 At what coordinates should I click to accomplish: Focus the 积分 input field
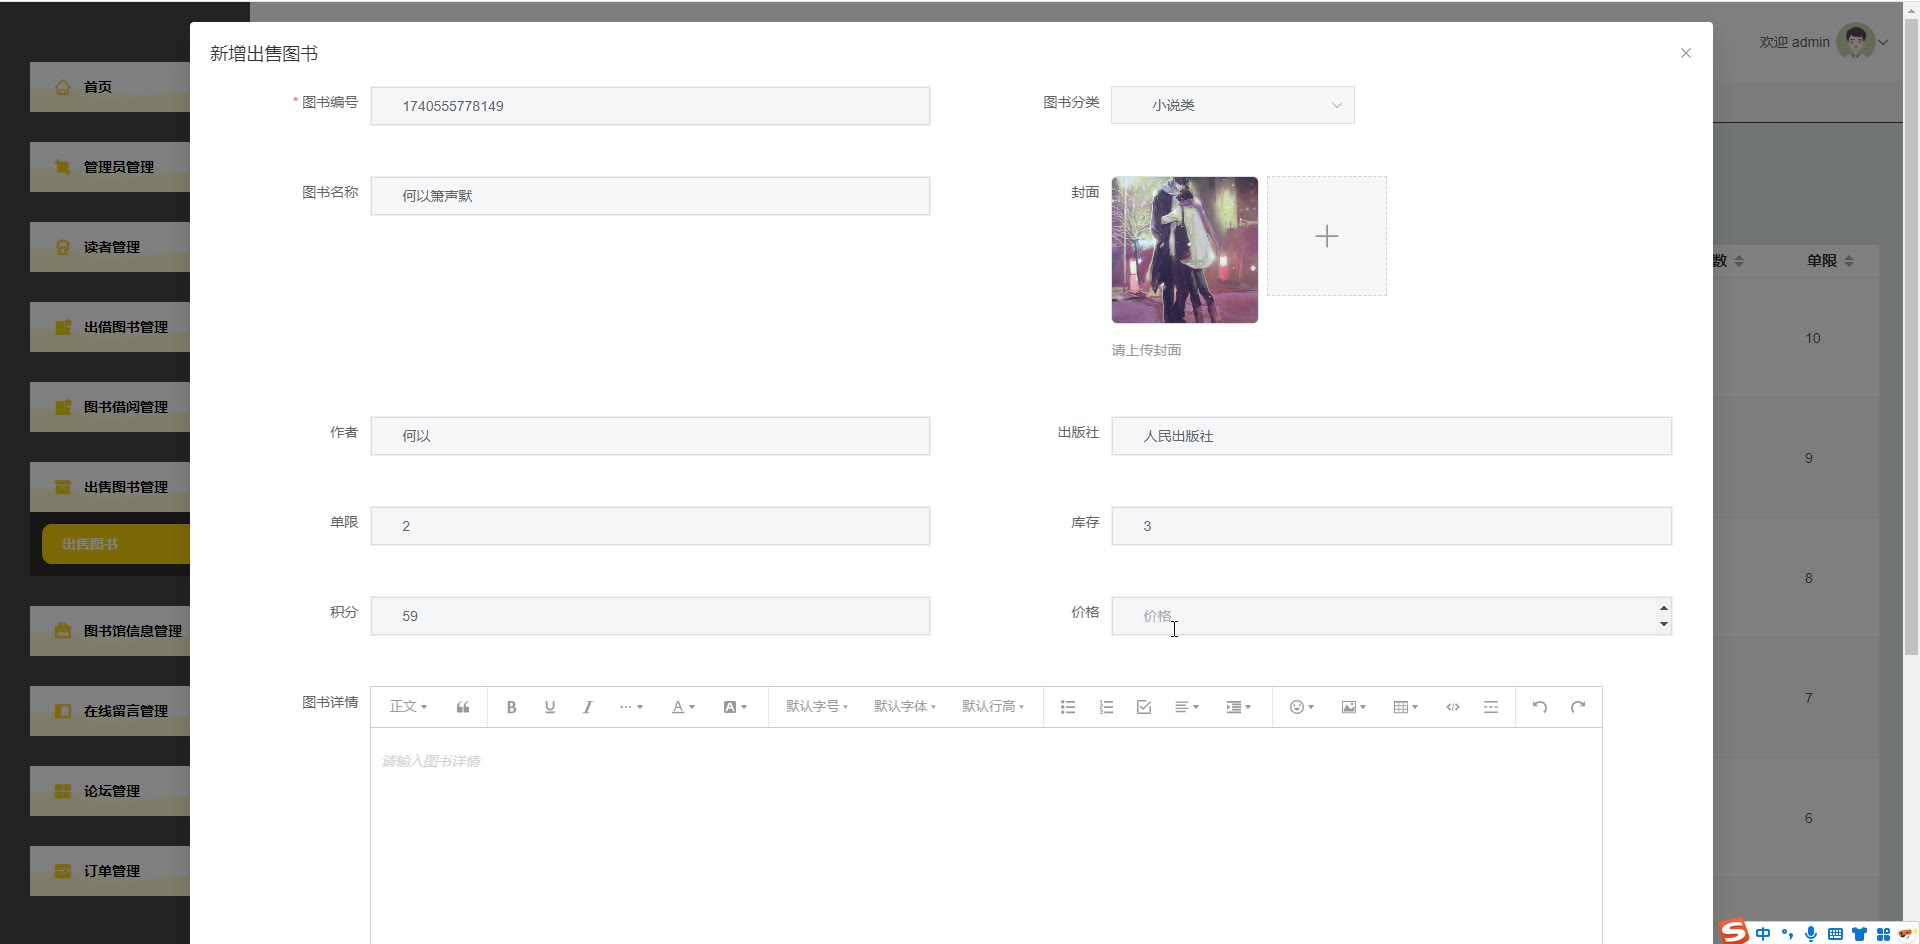[x=650, y=616]
